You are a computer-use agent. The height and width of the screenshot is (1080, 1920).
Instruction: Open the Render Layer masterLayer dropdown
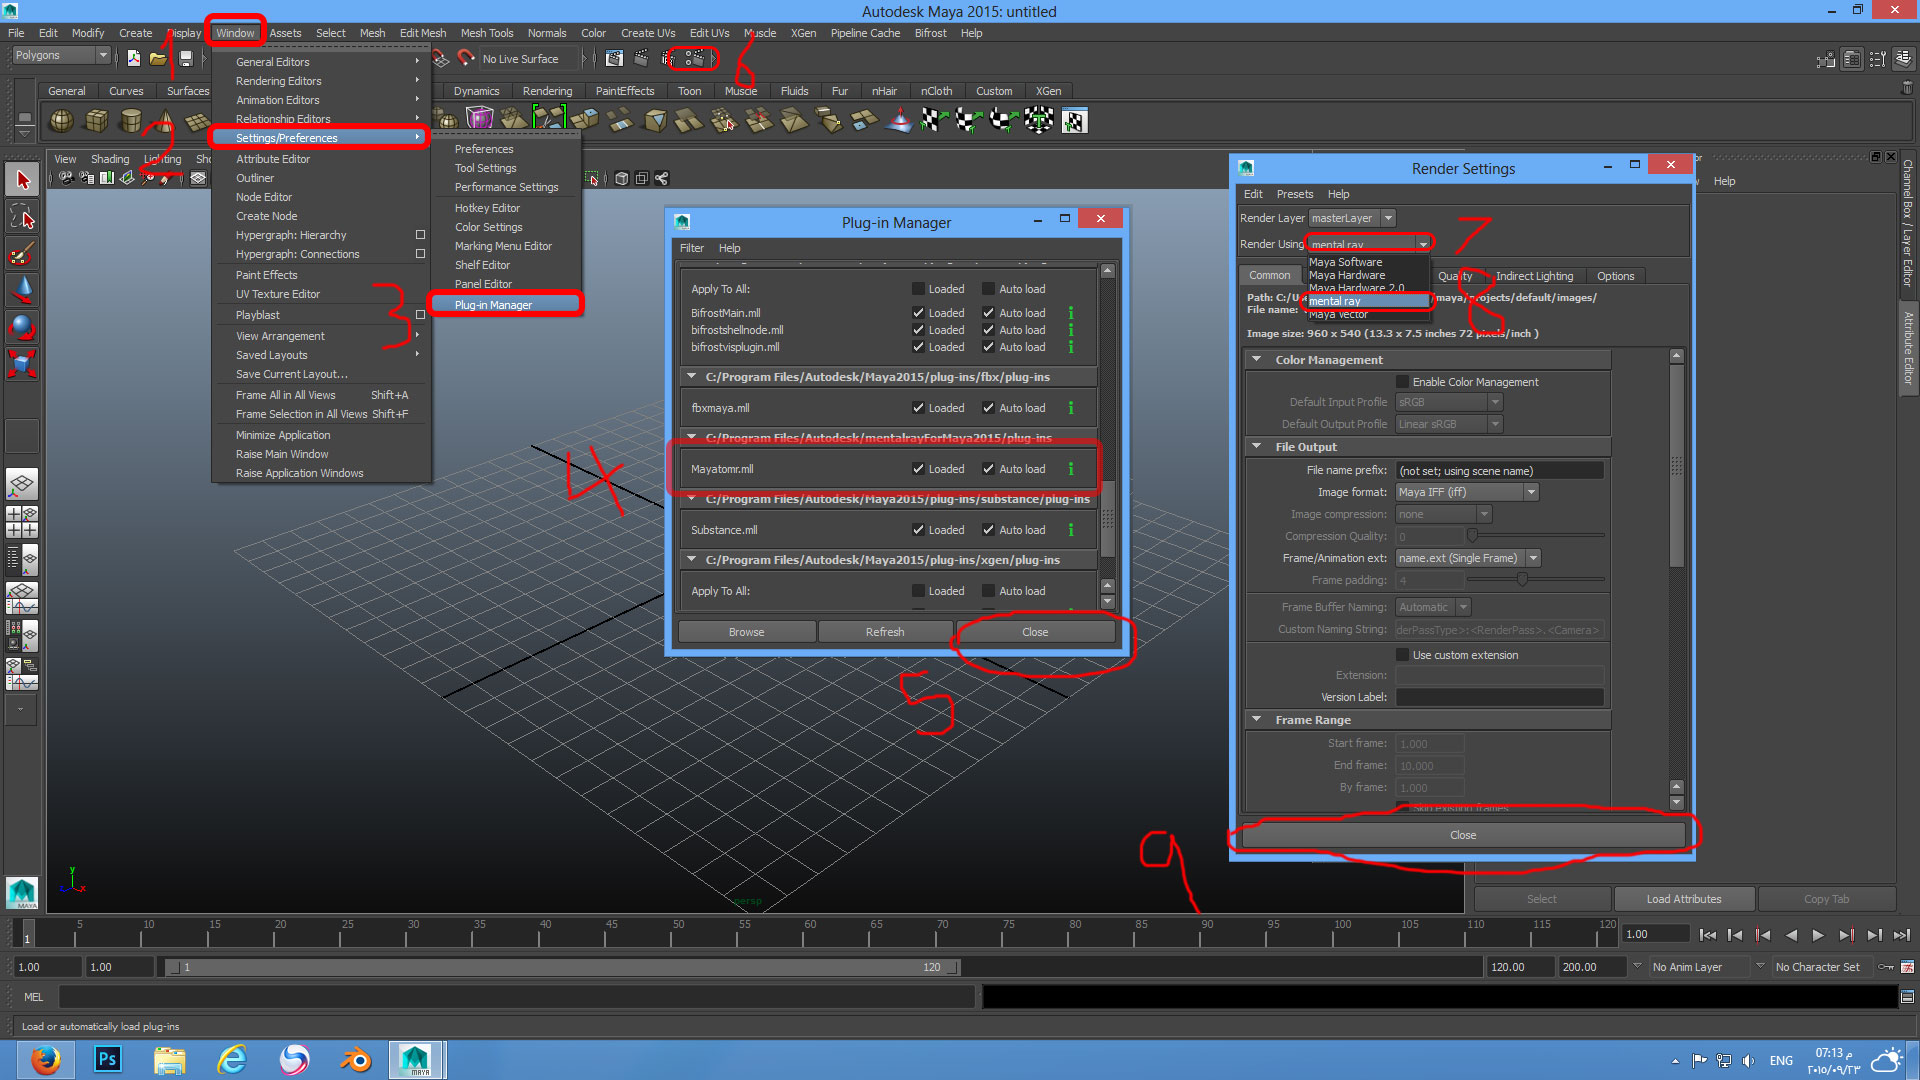[1352, 218]
